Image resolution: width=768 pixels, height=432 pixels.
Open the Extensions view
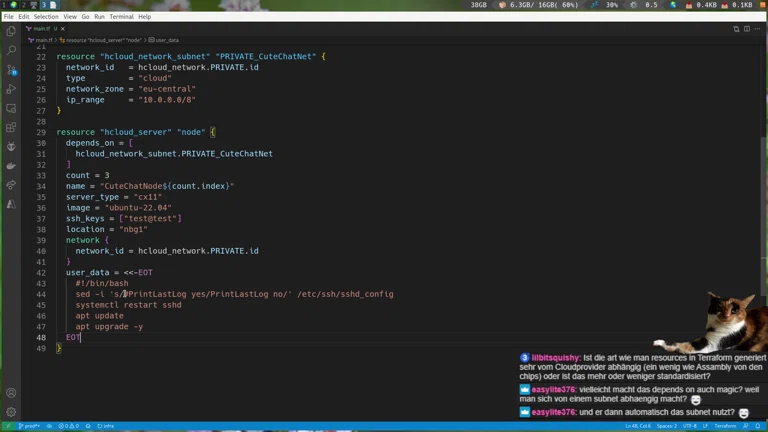pyautogui.click(x=11, y=127)
